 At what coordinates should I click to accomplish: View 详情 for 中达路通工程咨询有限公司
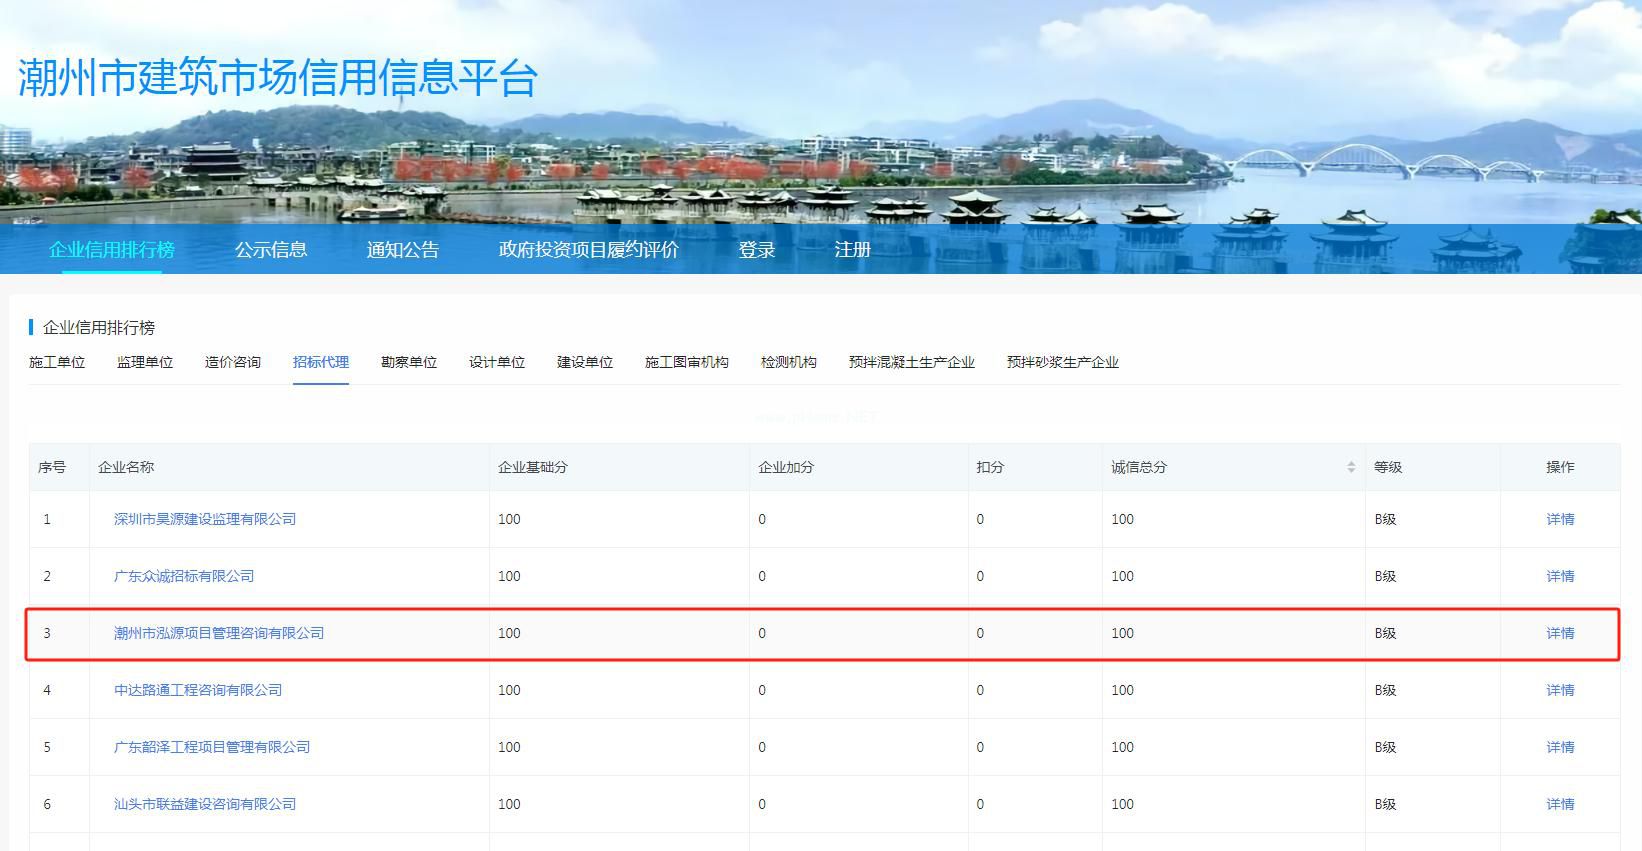tap(1560, 690)
